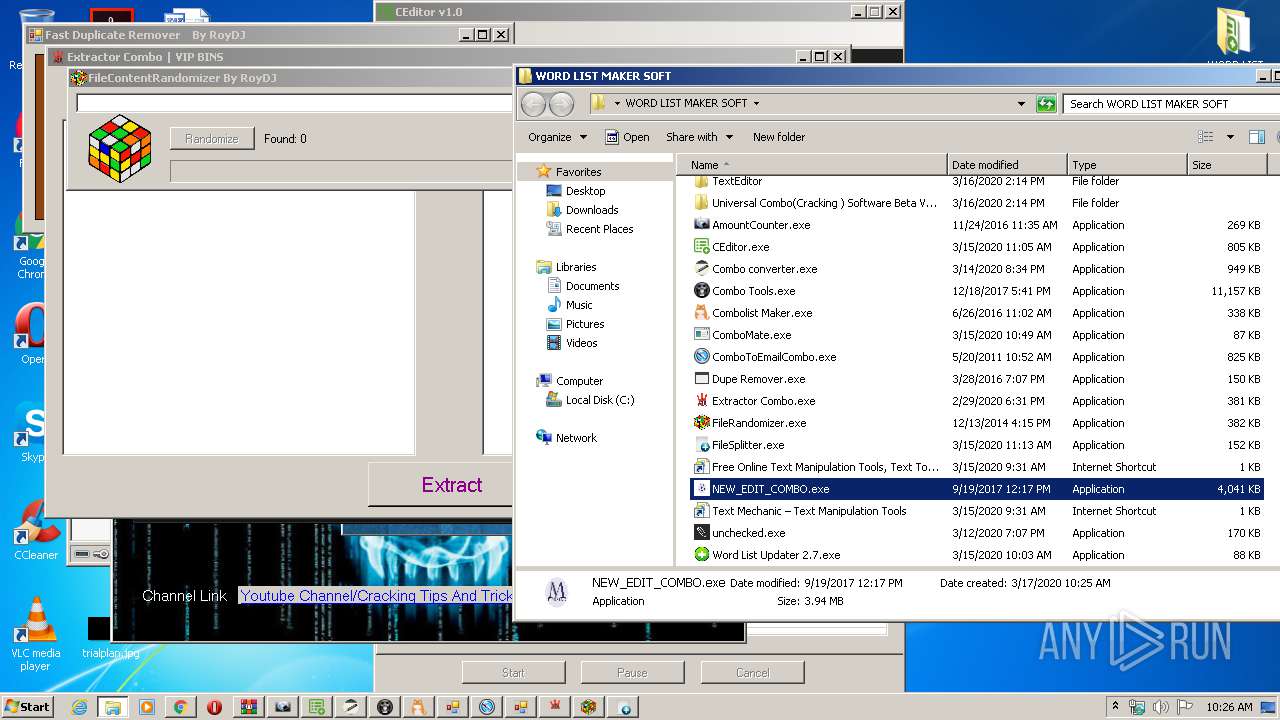Select the Combolist Maker.exe file icon
The width and height of the screenshot is (1280, 720).
coord(702,313)
